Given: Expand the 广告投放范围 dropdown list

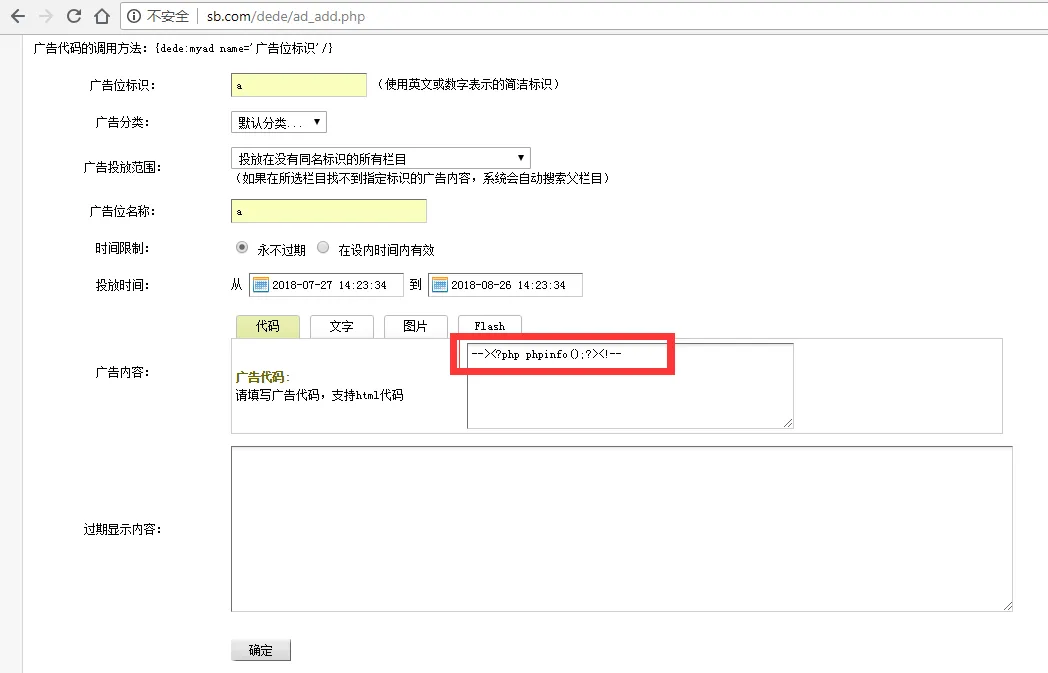Looking at the screenshot, I should pyautogui.click(x=380, y=158).
